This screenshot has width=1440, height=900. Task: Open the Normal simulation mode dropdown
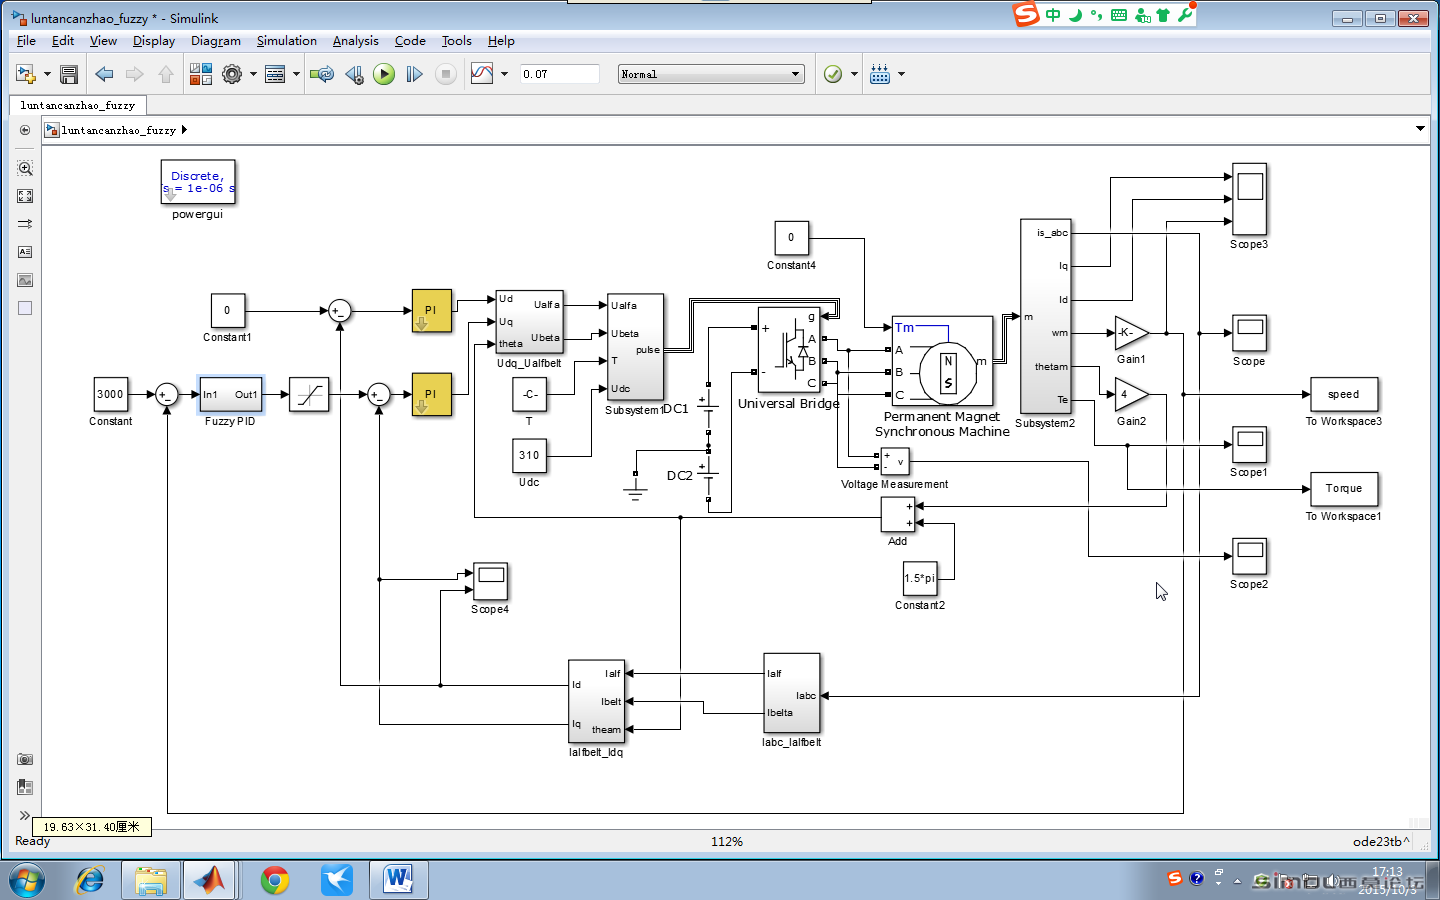(711, 74)
